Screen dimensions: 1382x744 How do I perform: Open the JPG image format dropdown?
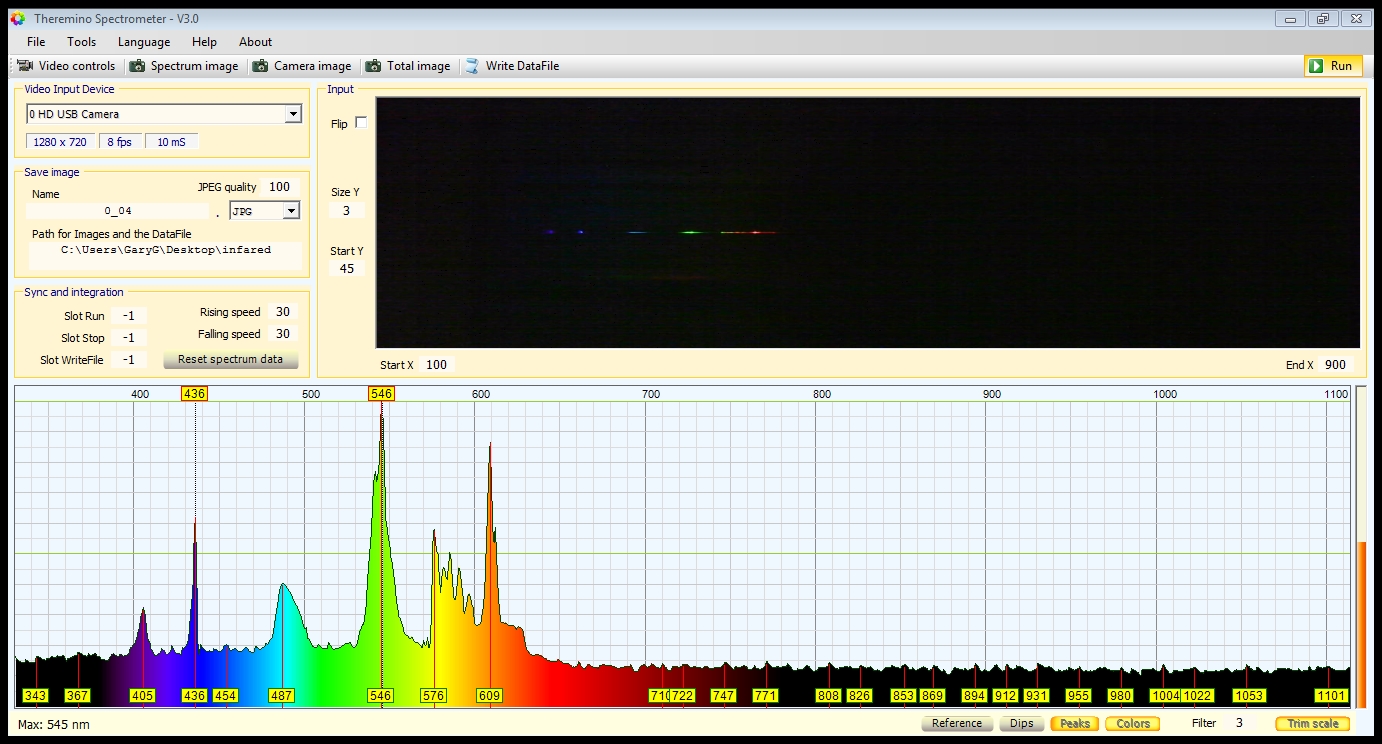point(291,211)
